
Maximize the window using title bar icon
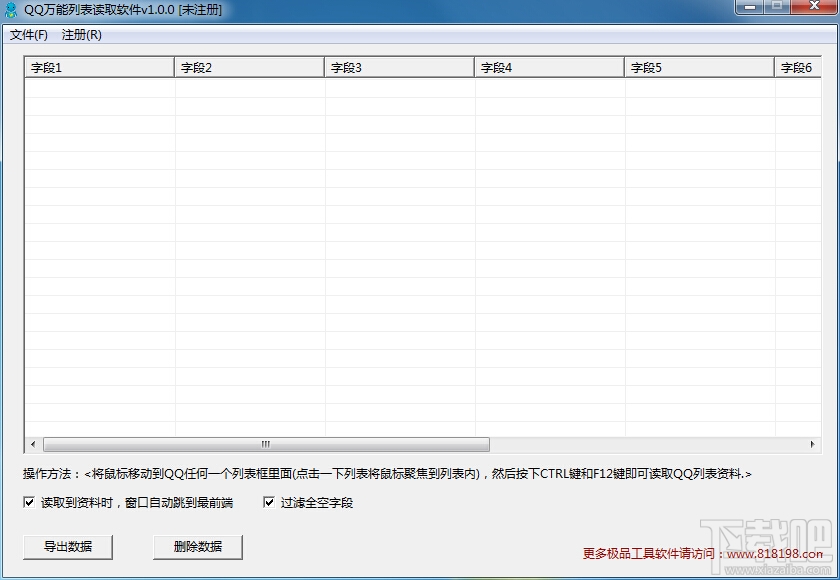[777, 6]
